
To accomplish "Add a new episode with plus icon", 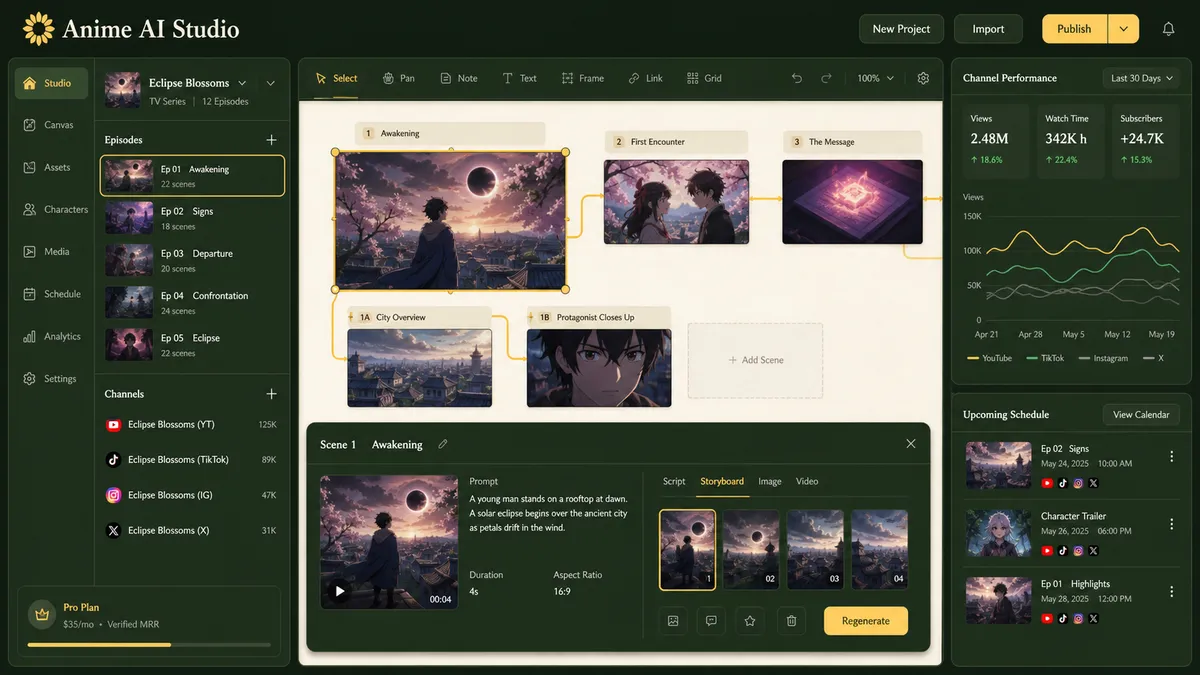I will tap(271, 140).
